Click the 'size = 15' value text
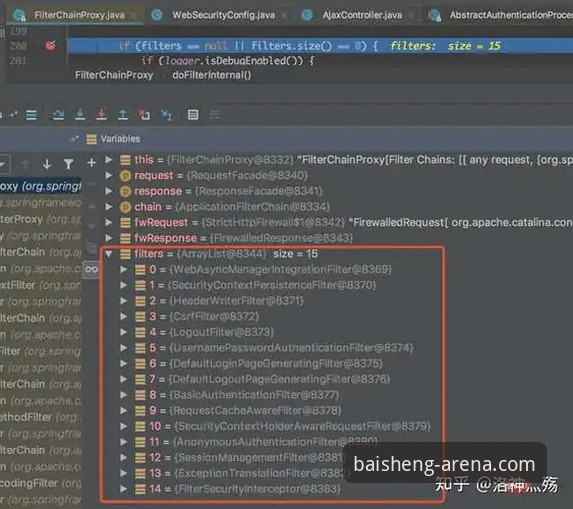This screenshot has height=509, width=573. click(x=295, y=254)
